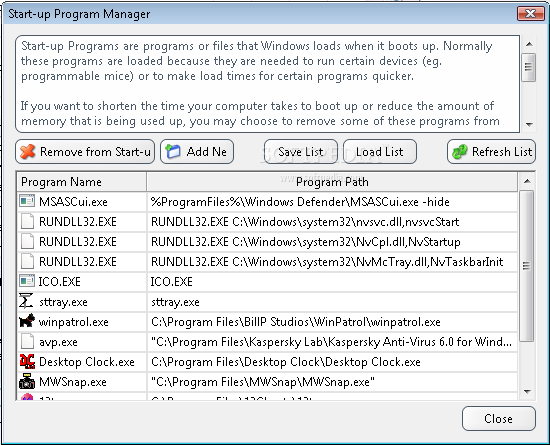
Task: Click the description box scroll down arrow
Action: (x=529, y=124)
